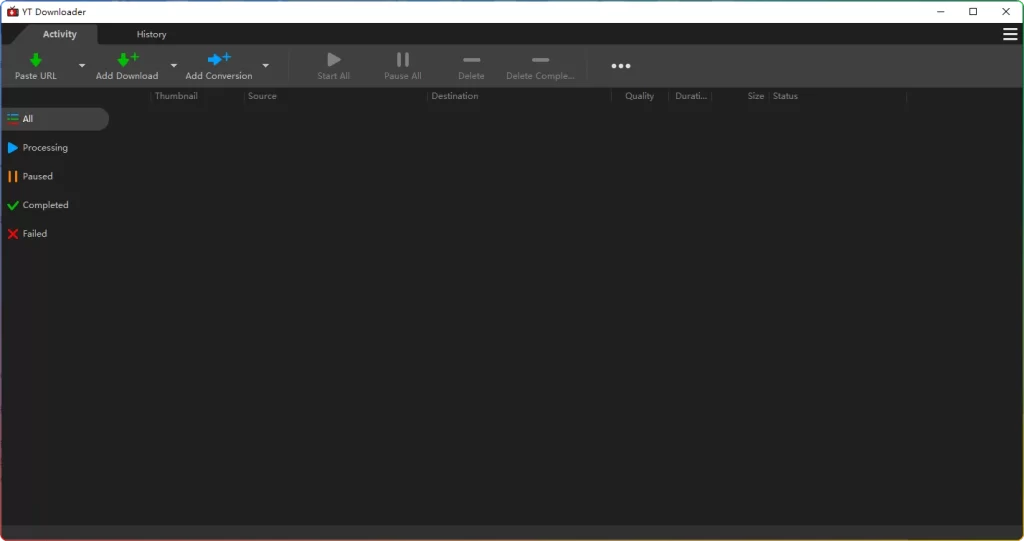This screenshot has width=1024, height=541.
Task: Open the three-dots more options button
Action: tap(621, 66)
